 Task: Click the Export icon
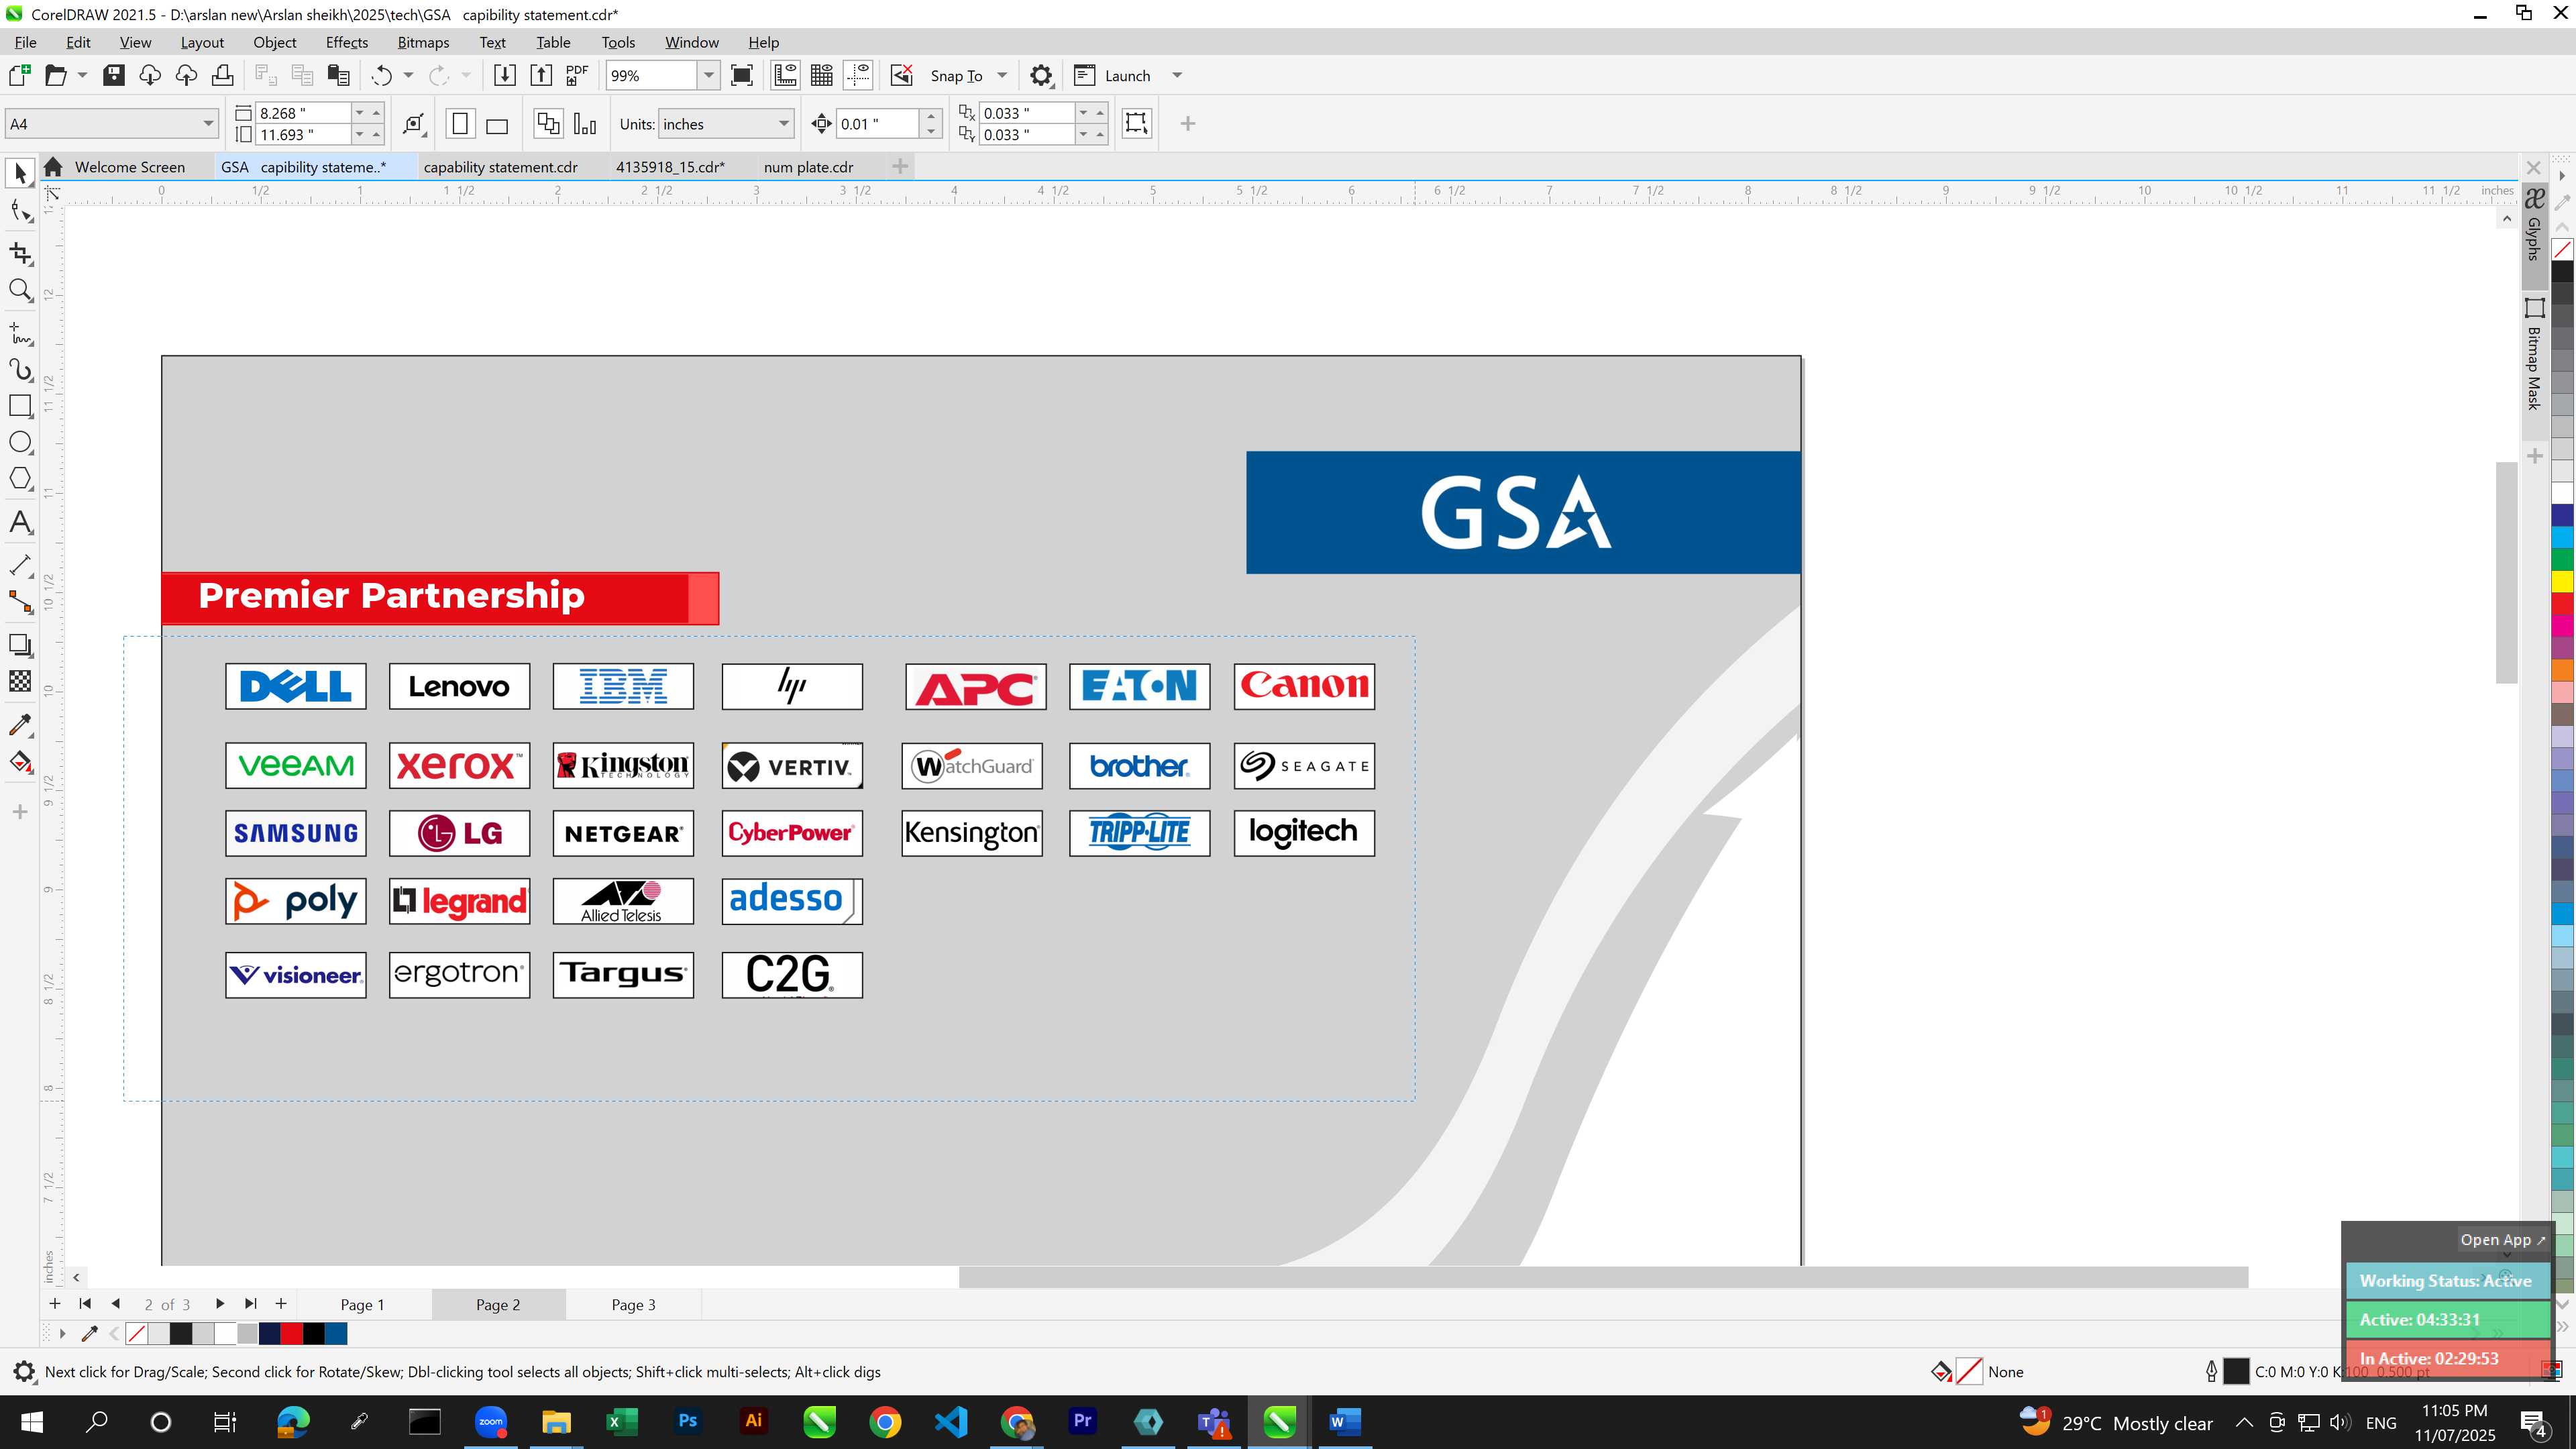(x=541, y=75)
